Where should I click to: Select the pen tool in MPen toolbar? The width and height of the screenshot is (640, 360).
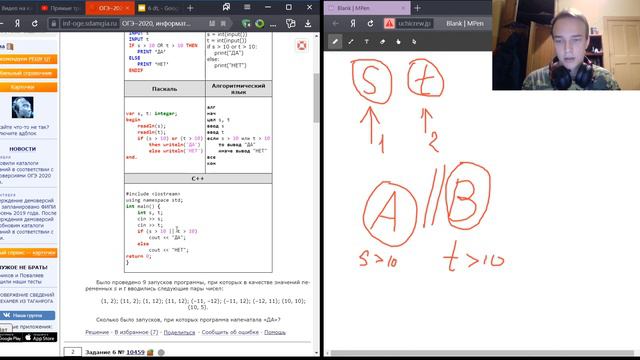(335, 42)
